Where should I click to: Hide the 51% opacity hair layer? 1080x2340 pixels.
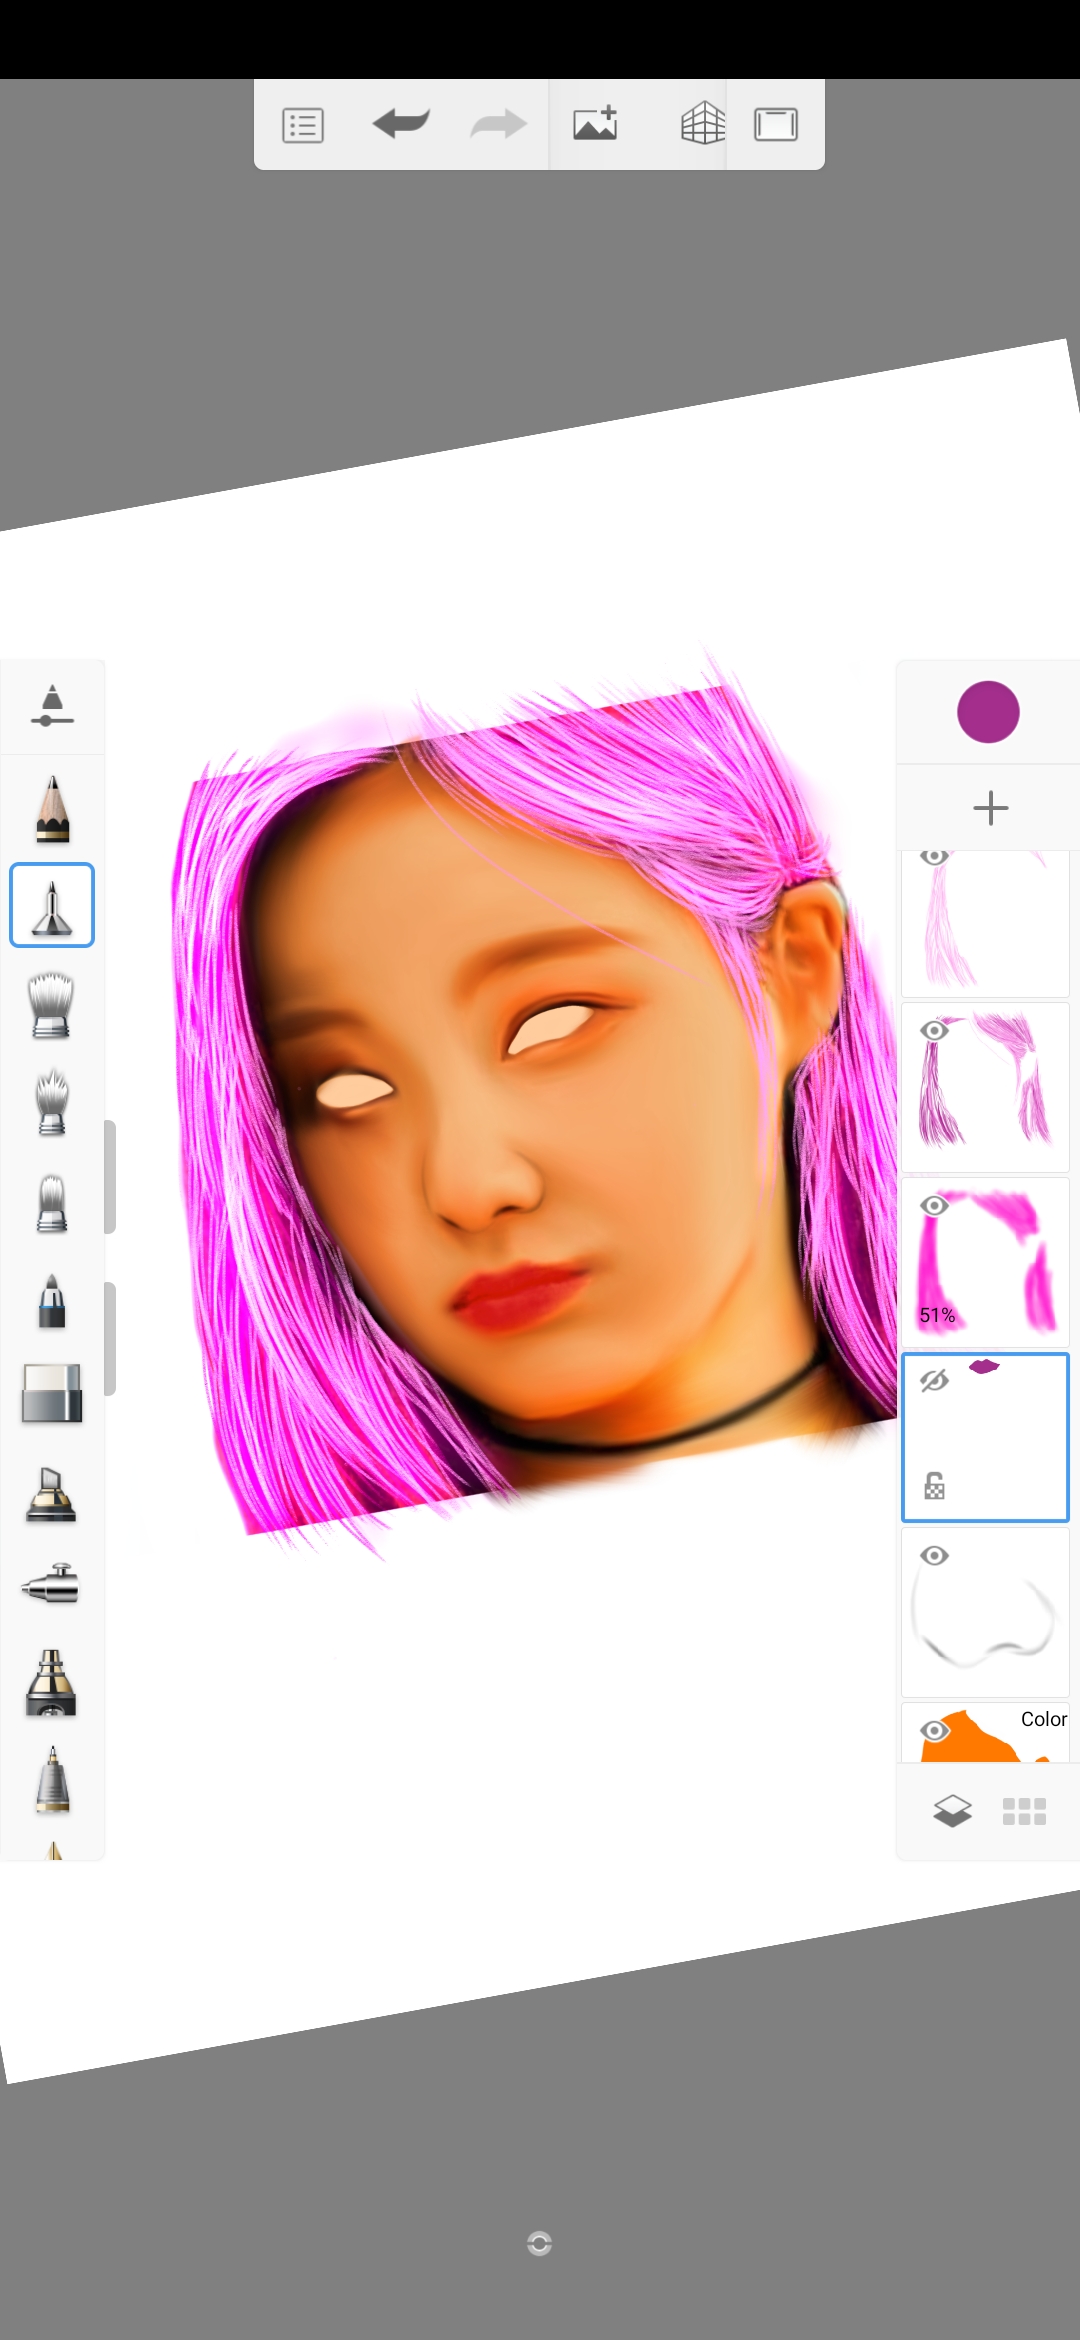click(x=934, y=1205)
